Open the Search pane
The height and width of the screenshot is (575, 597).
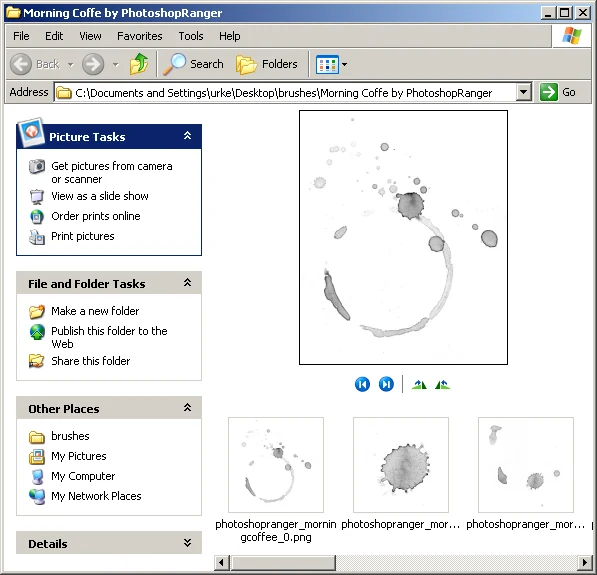coord(193,64)
